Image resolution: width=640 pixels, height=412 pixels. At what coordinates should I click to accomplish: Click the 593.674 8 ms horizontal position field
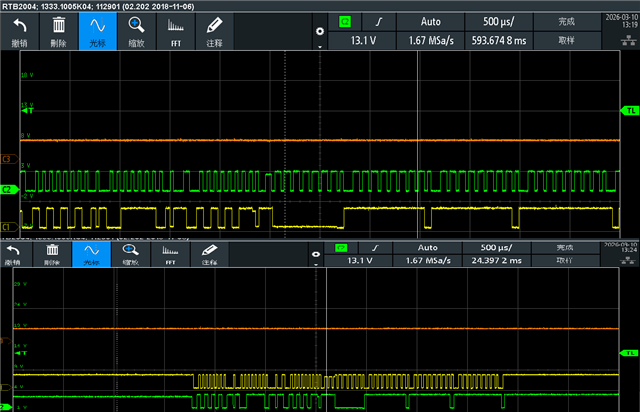tap(498, 41)
